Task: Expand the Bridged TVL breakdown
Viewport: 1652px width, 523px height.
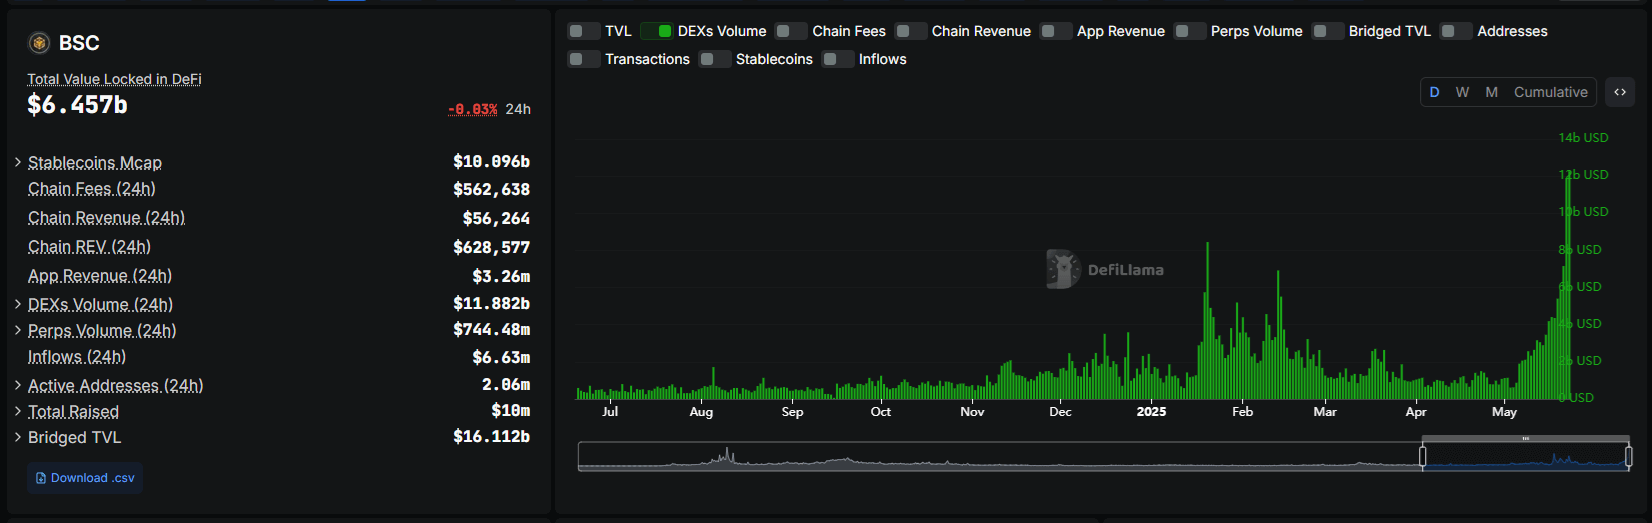Action: [x=18, y=437]
